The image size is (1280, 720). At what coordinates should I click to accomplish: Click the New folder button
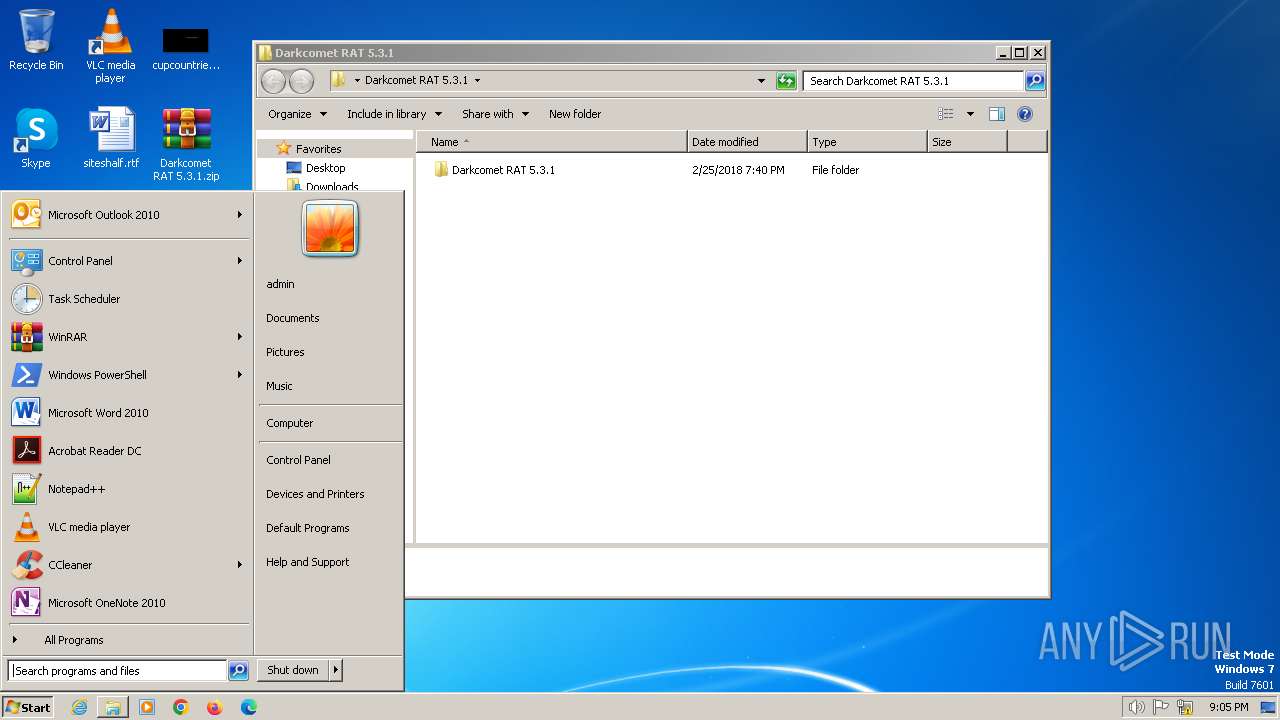click(575, 114)
